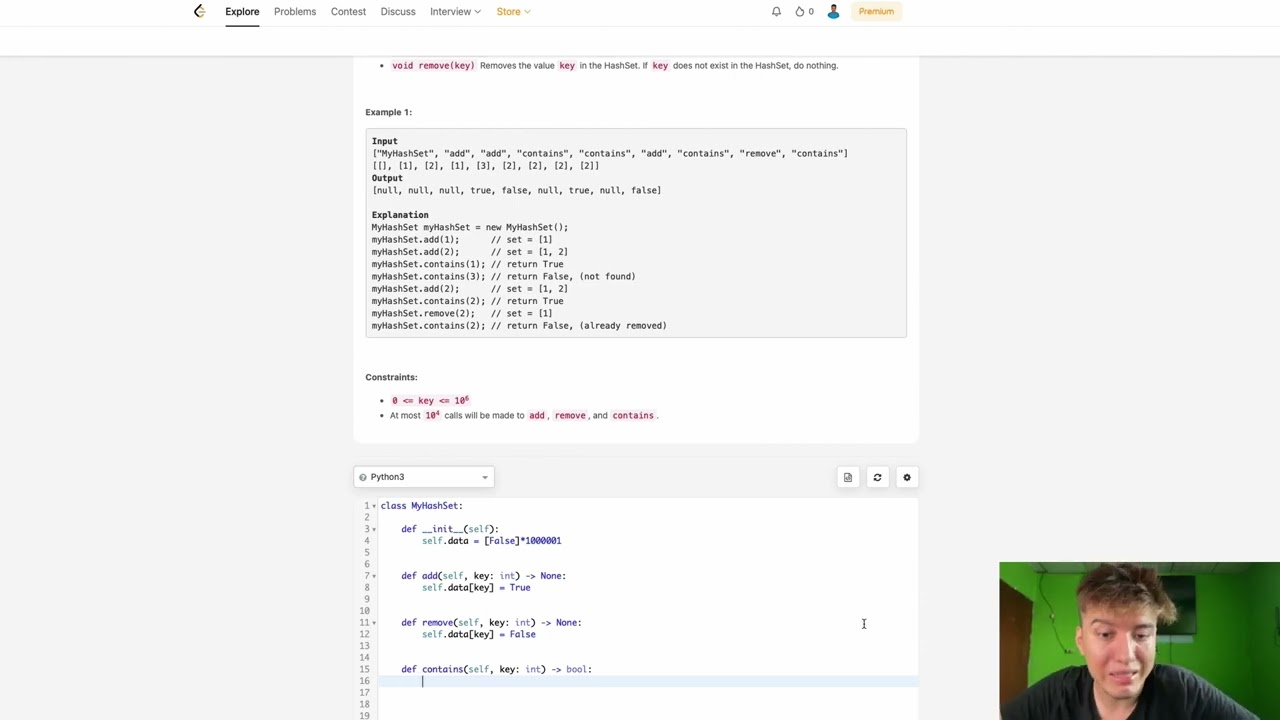Click the streak flame icon
This screenshot has width=1280, height=720.
pos(799,11)
